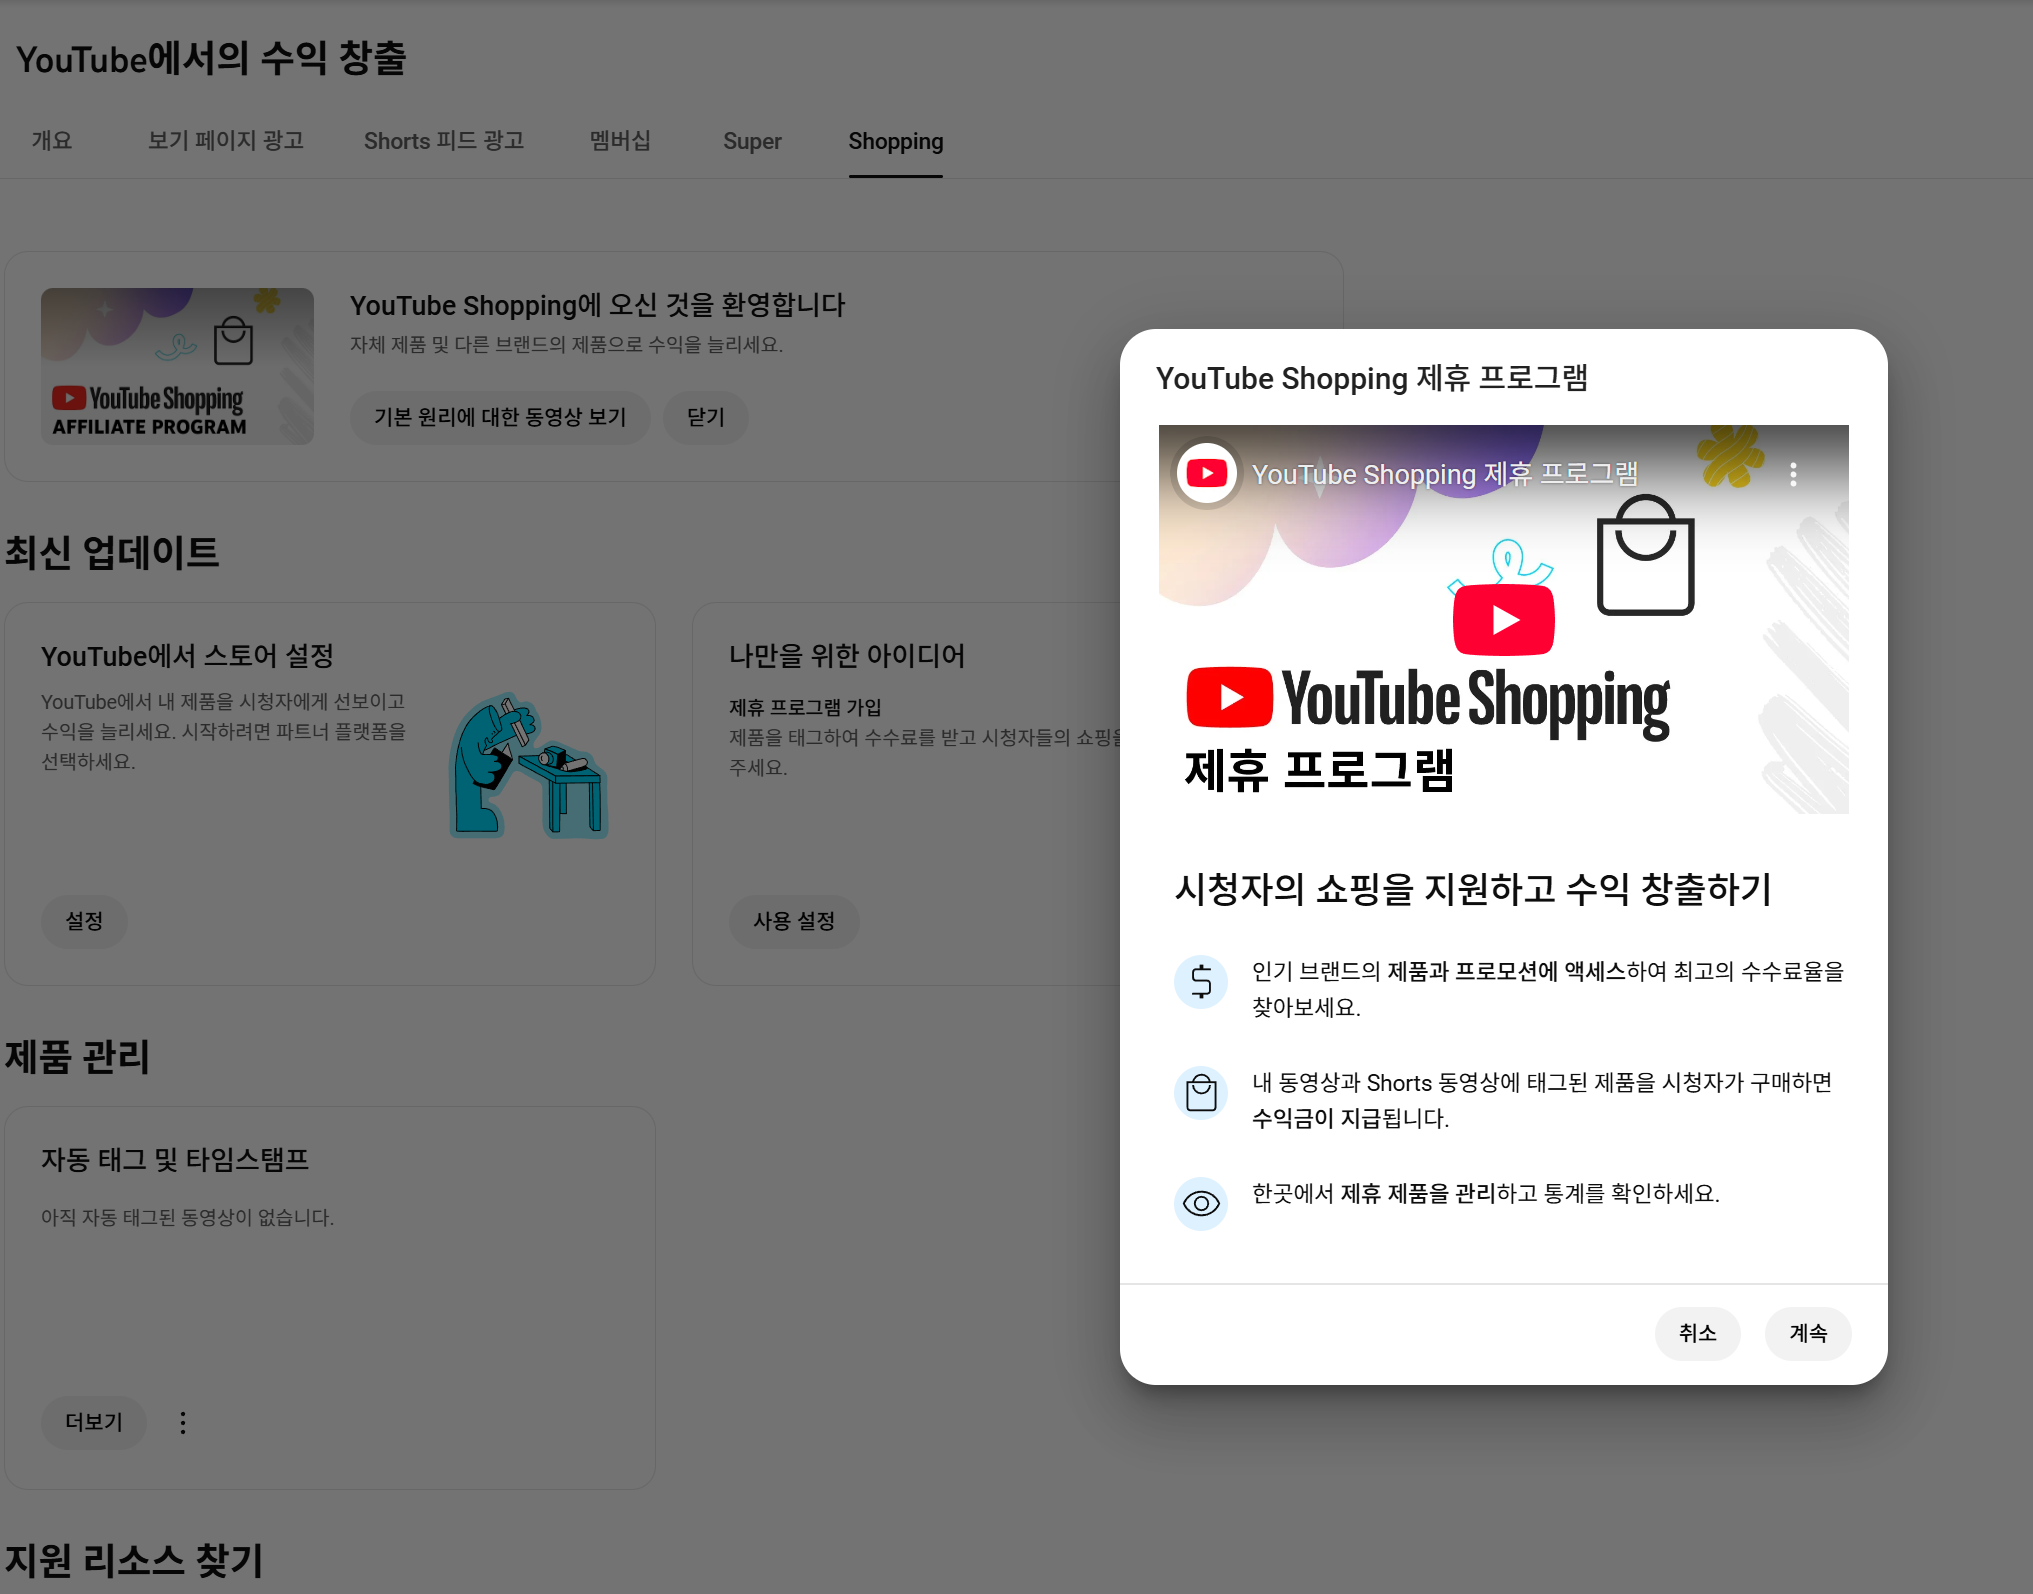Click 기본 원리에 대한 동영상 보기 button
The width and height of the screenshot is (2033, 1594).
500,417
